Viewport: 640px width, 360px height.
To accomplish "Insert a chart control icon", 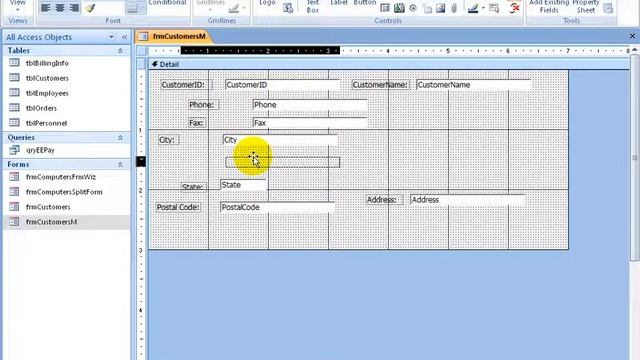I will (399, 8).
